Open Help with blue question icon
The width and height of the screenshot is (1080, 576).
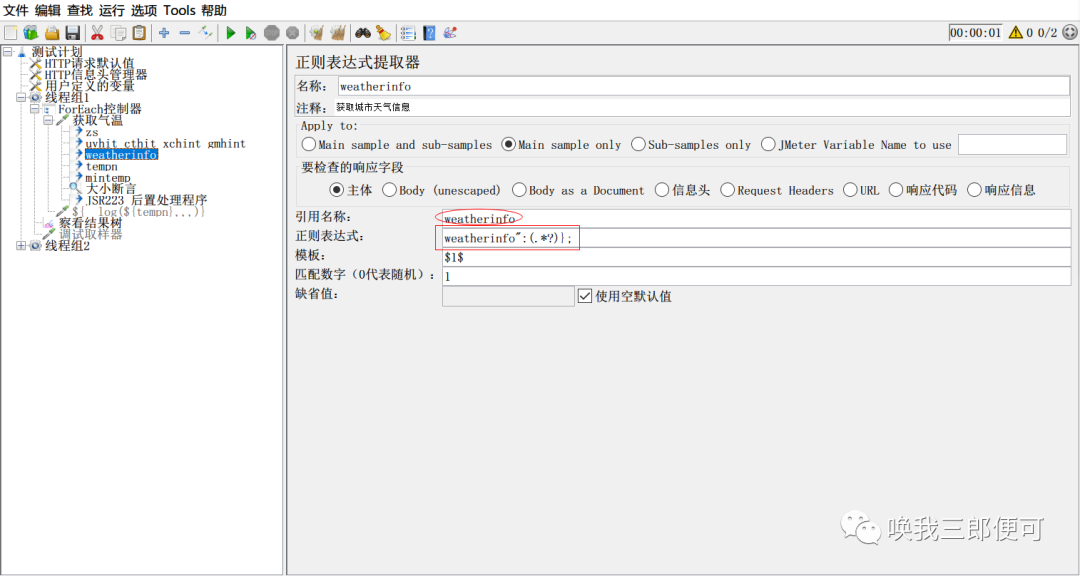(x=429, y=32)
